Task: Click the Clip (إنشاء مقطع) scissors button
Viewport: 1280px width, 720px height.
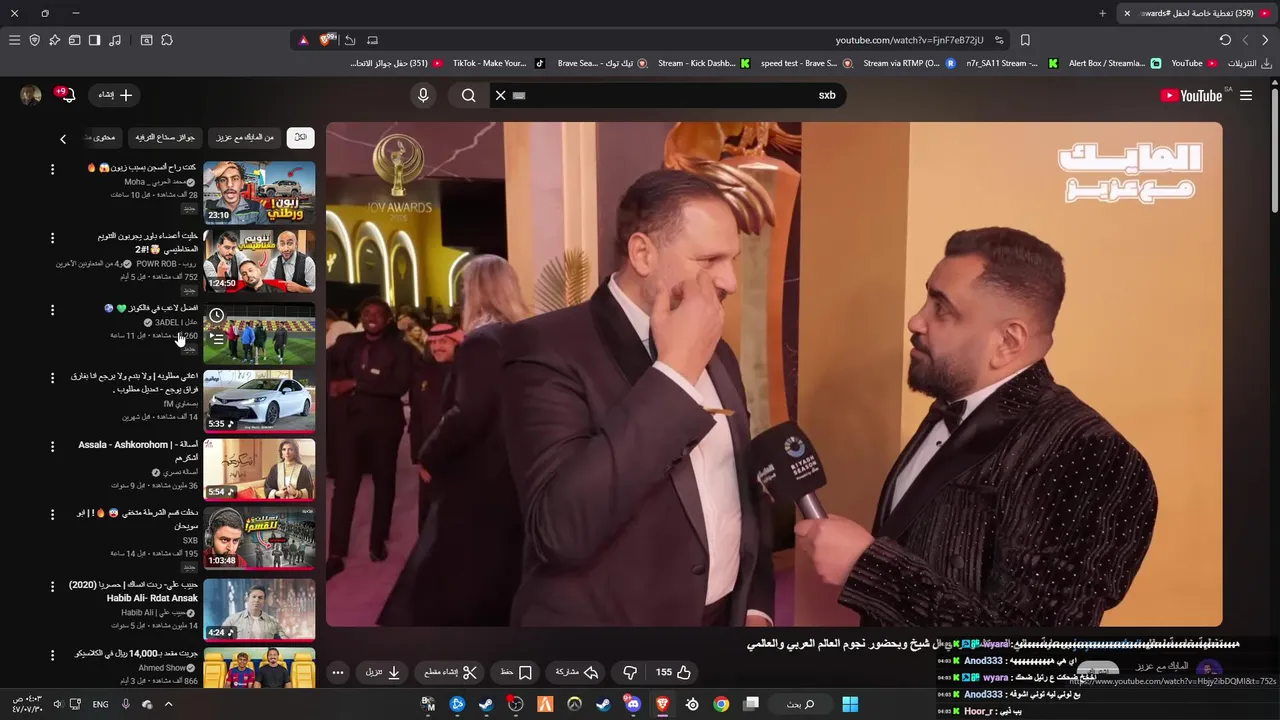Action: point(451,672)
